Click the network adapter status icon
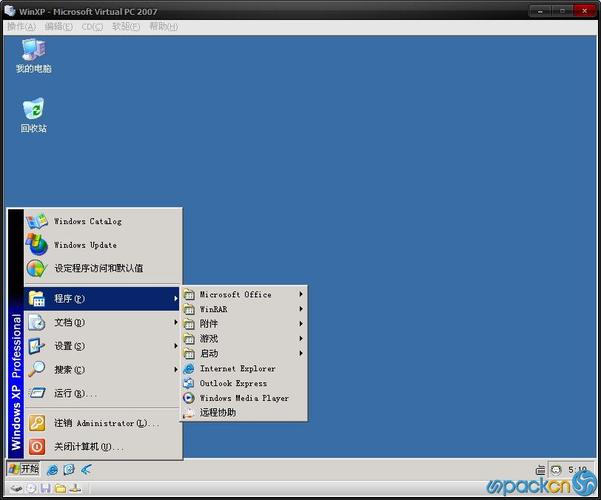Viewport: 601px width, 500px height. [74, 488]
